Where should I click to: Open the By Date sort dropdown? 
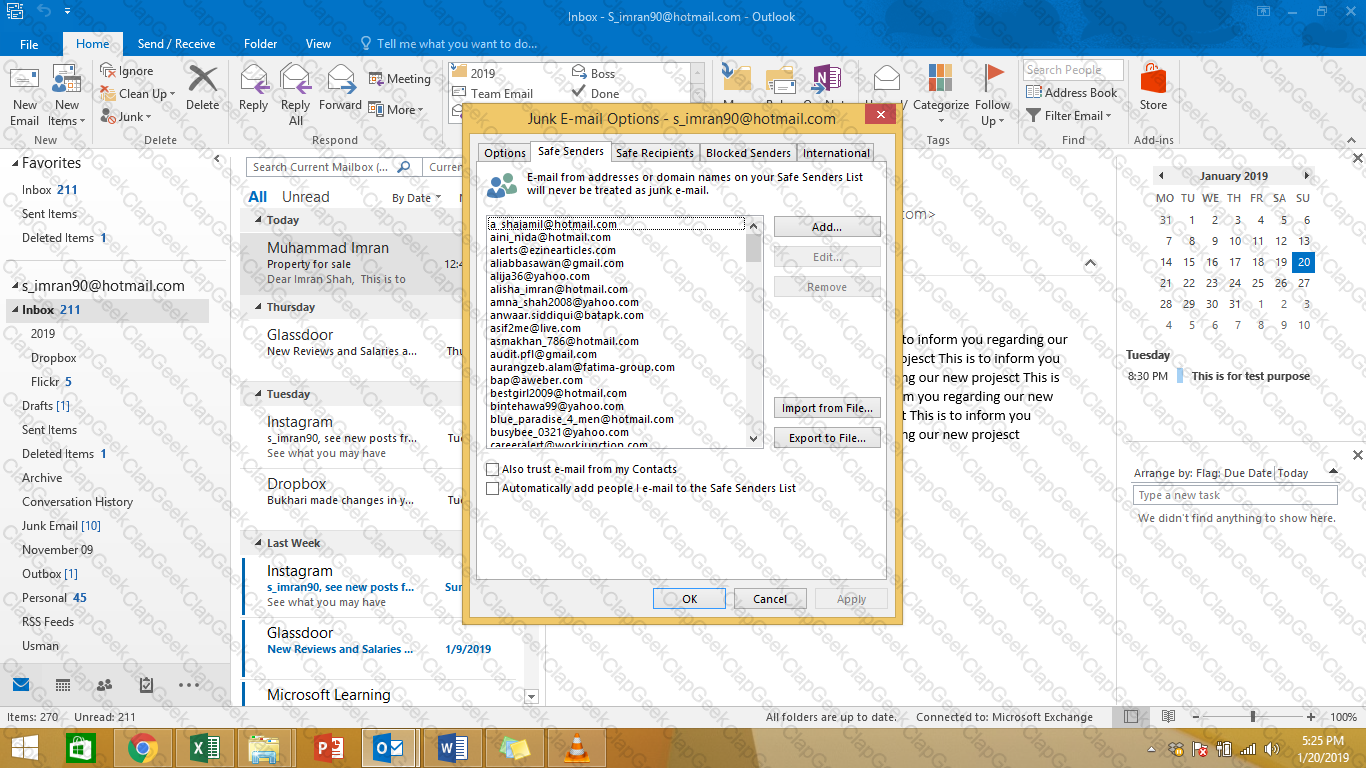tap(417, 198)
